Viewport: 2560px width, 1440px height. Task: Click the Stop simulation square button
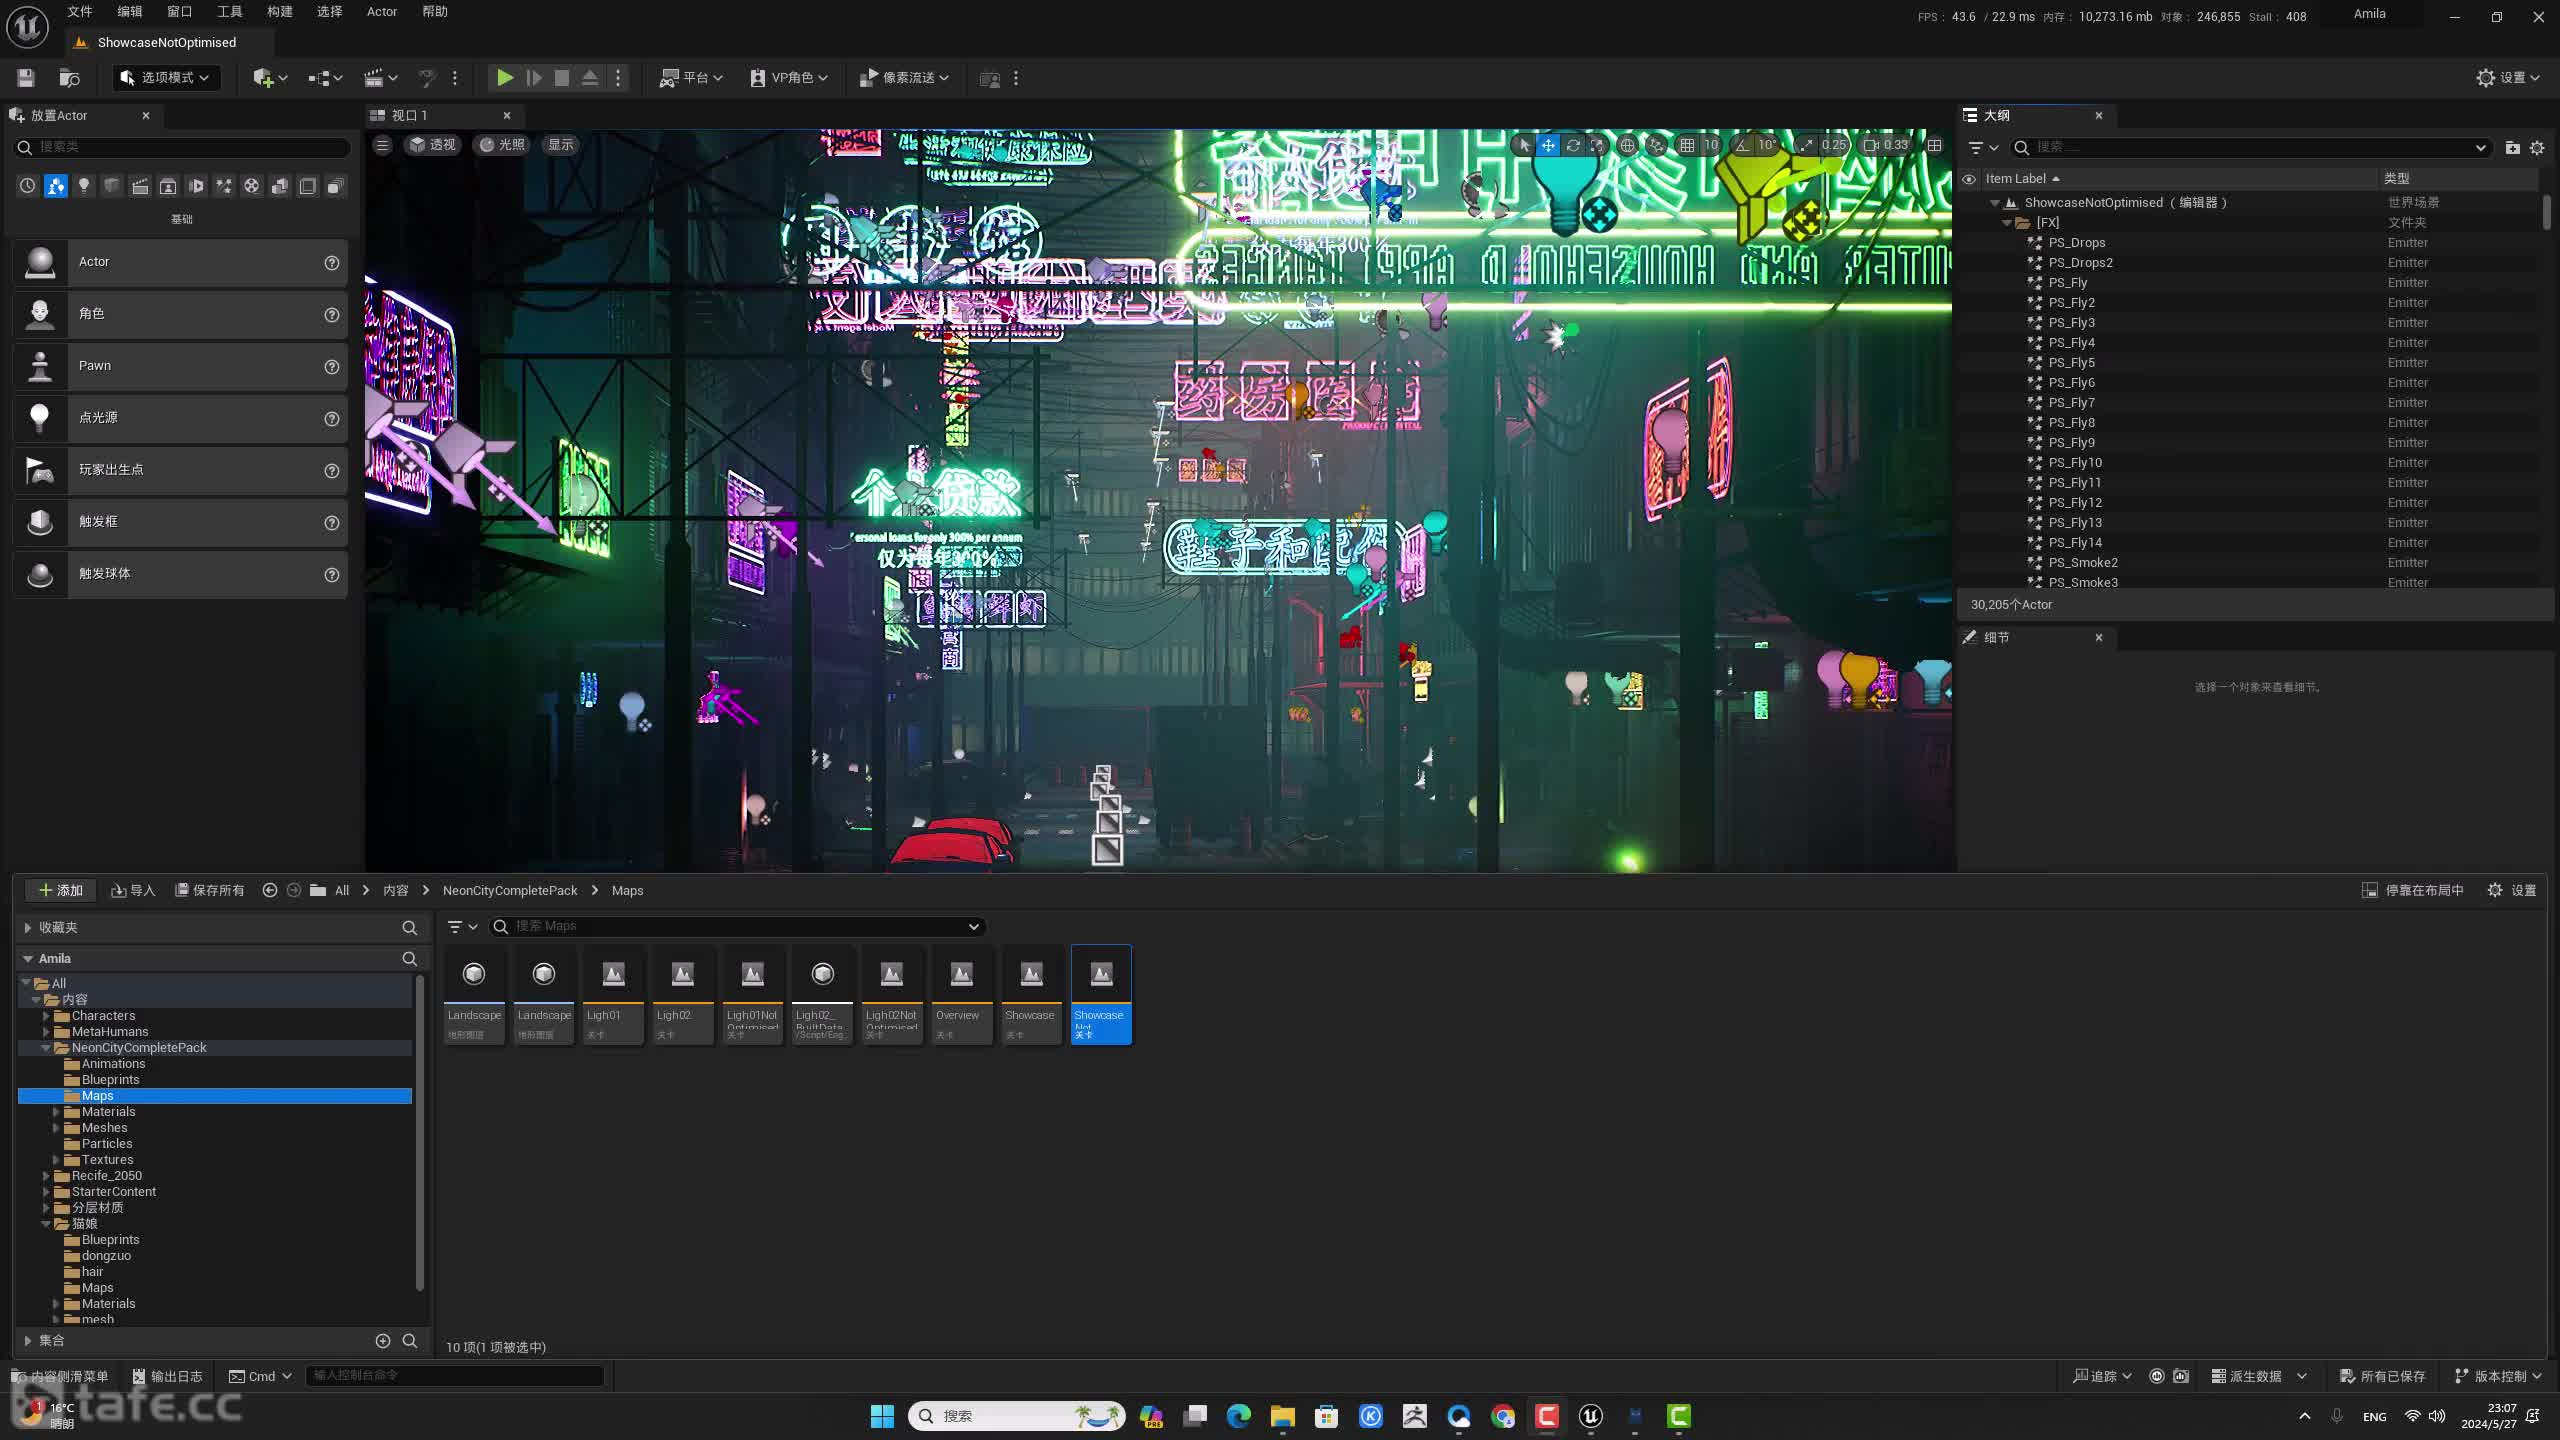[562, 78]
